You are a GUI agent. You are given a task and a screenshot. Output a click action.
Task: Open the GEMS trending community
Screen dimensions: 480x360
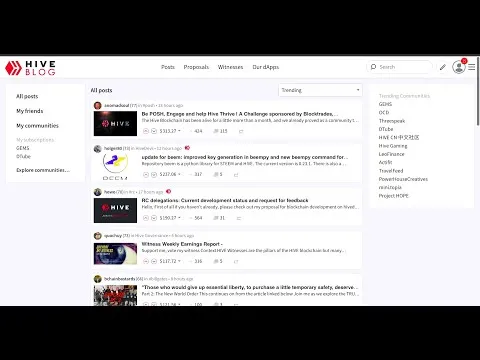[385, 104]
